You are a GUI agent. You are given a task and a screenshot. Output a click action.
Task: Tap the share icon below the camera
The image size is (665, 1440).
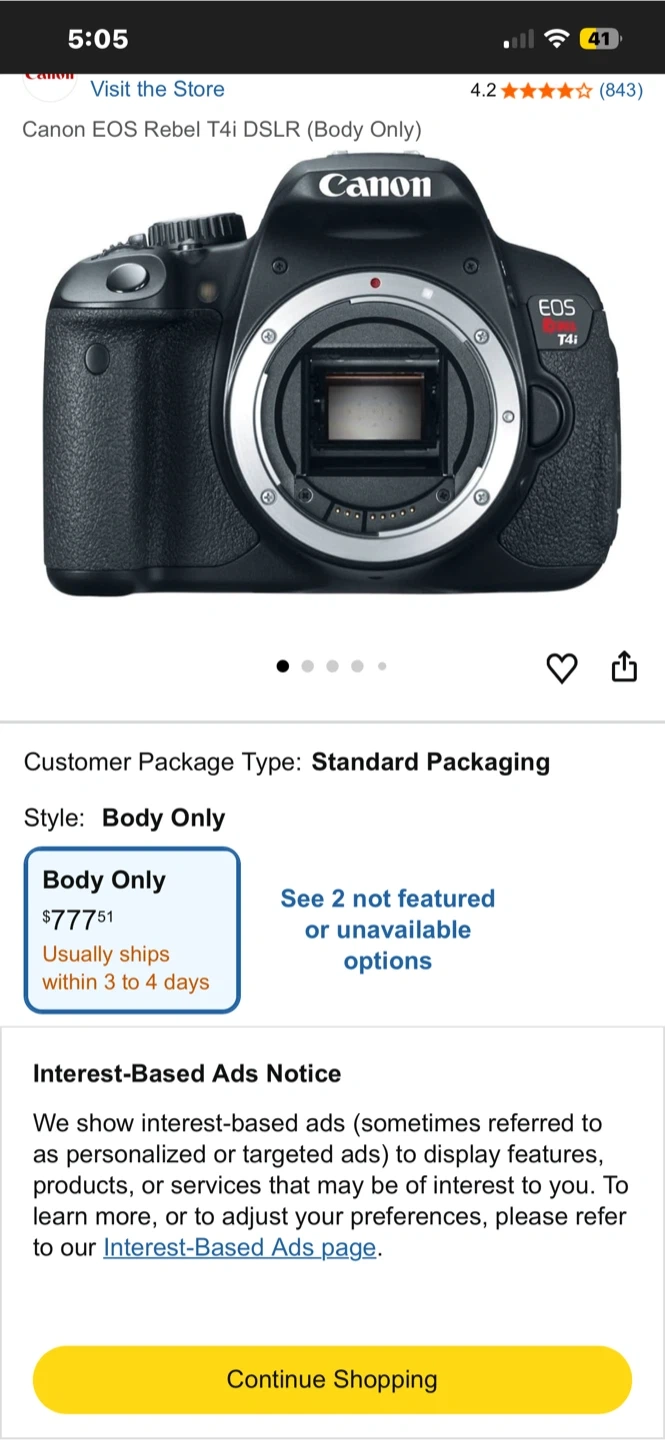[624, 666]
